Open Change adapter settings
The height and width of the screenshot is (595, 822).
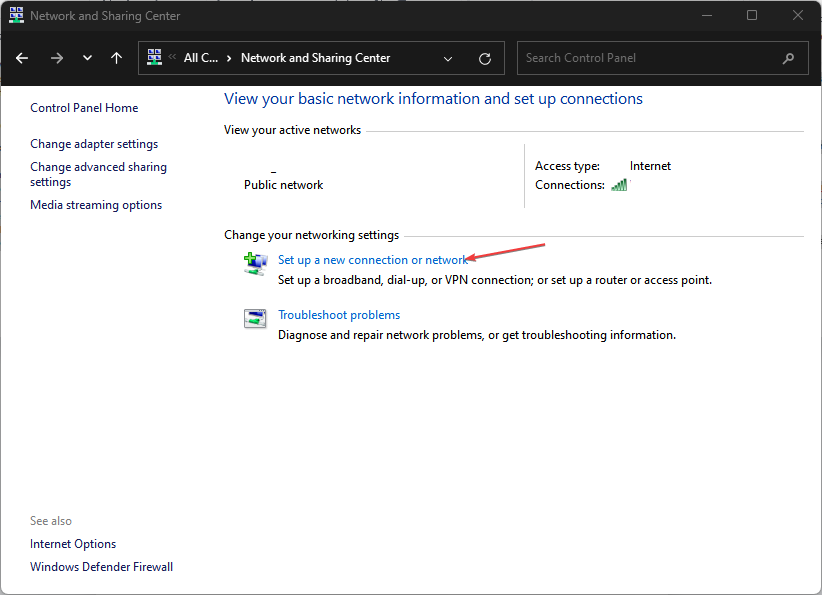94,144
